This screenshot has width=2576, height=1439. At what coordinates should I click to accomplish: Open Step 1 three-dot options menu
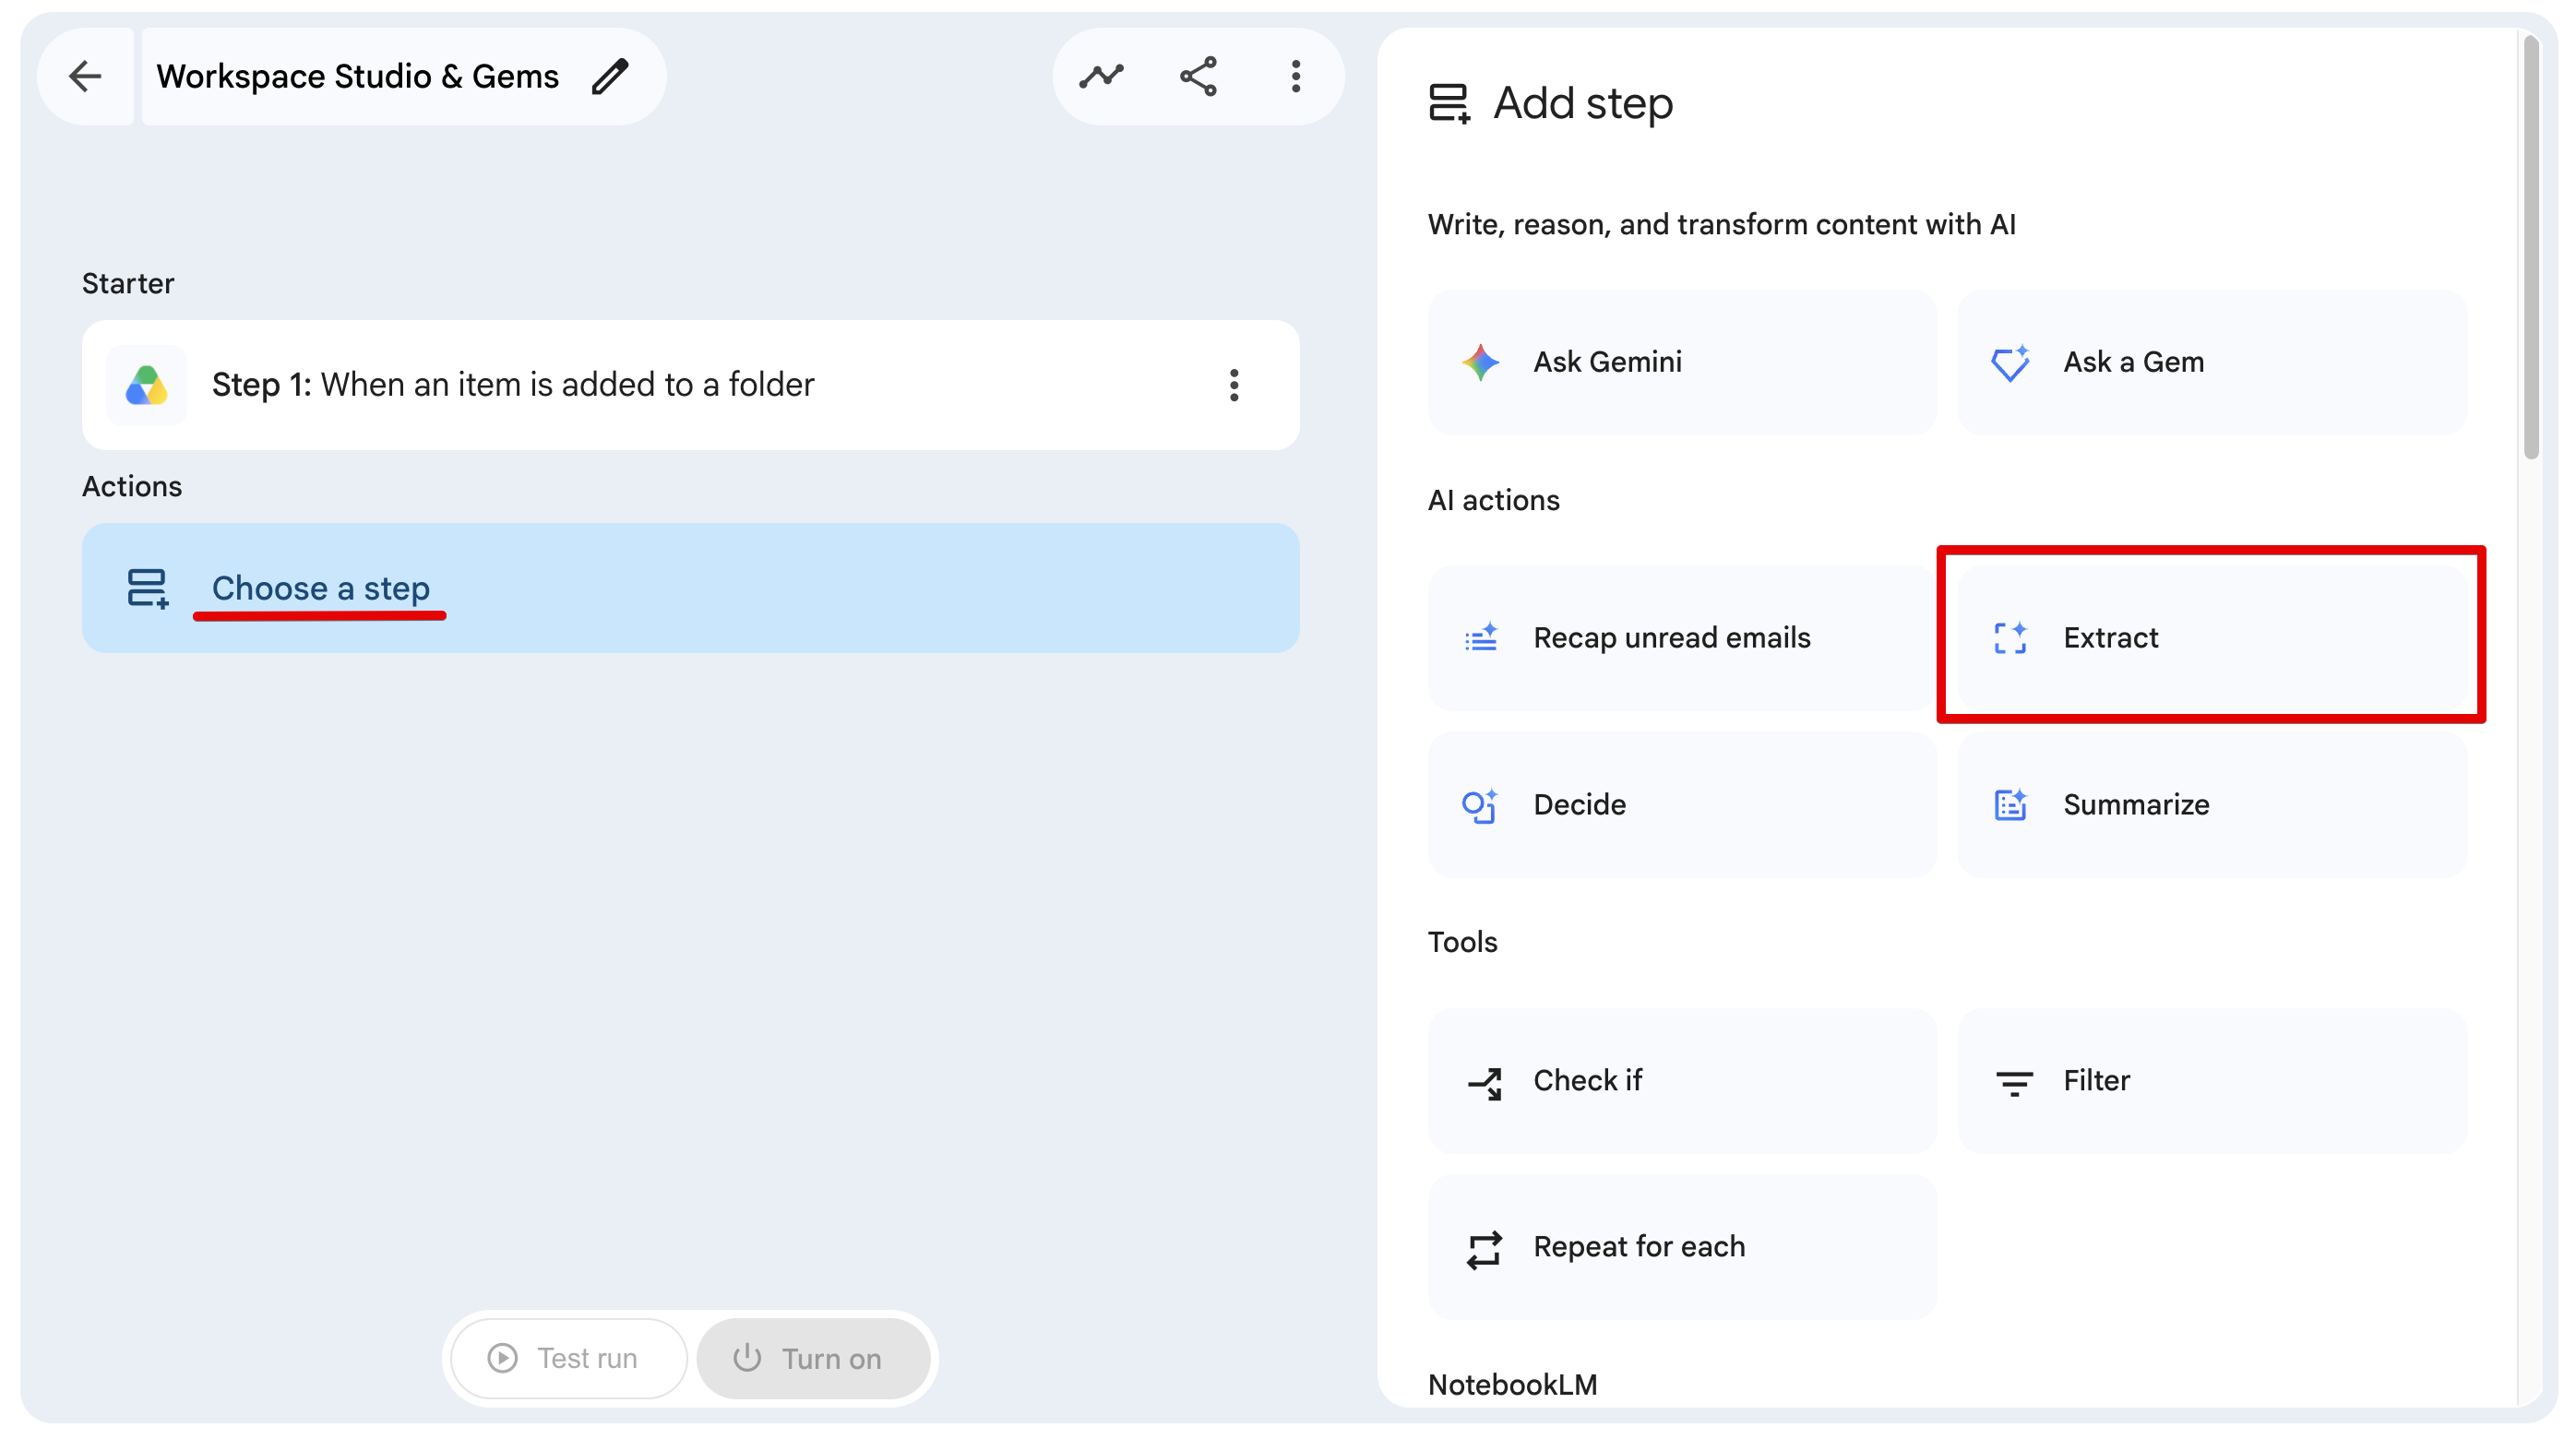click(x=1234, y=385)
